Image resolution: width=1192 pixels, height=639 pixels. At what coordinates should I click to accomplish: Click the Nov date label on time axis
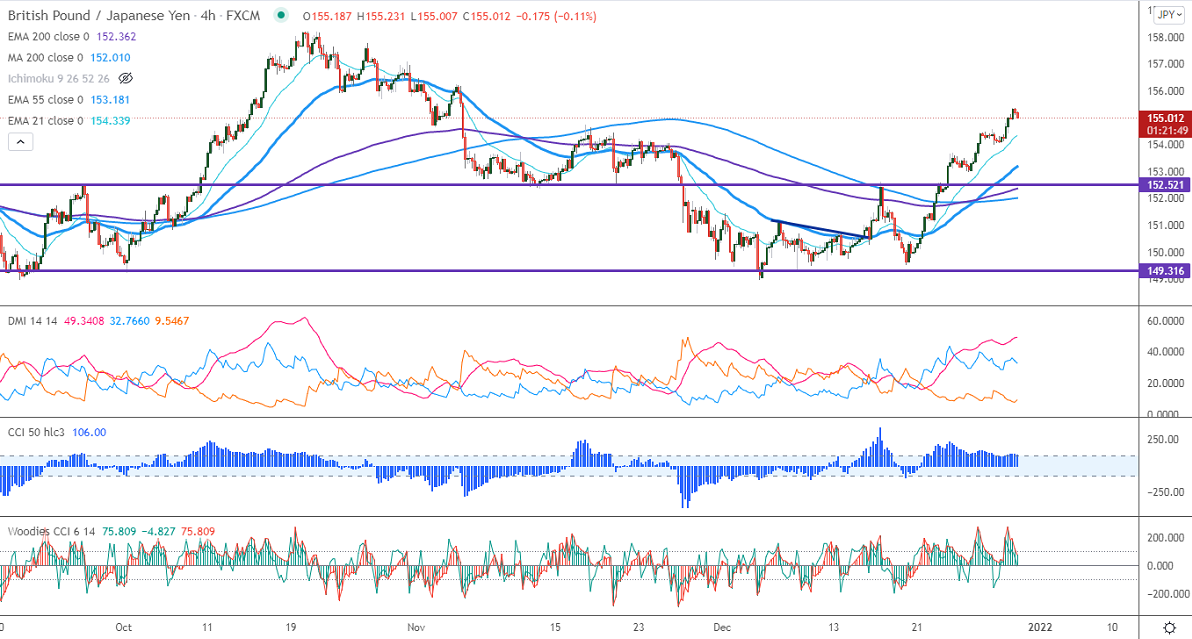point(416,627)
